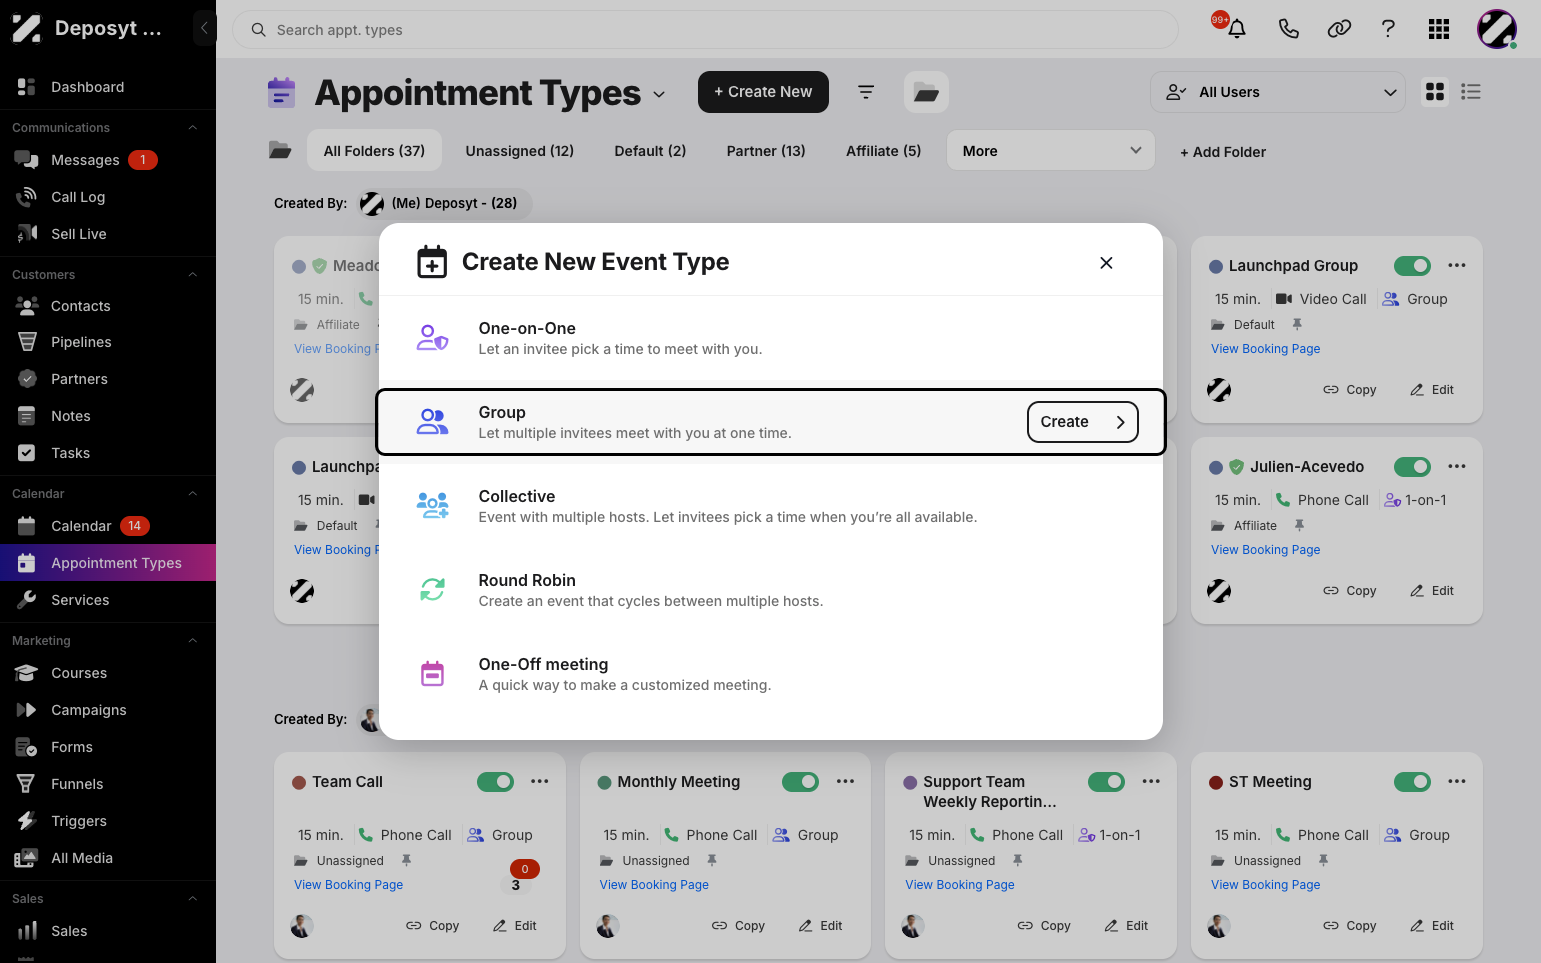Toggle the Monthly Meeting switch

pos(800,782)
